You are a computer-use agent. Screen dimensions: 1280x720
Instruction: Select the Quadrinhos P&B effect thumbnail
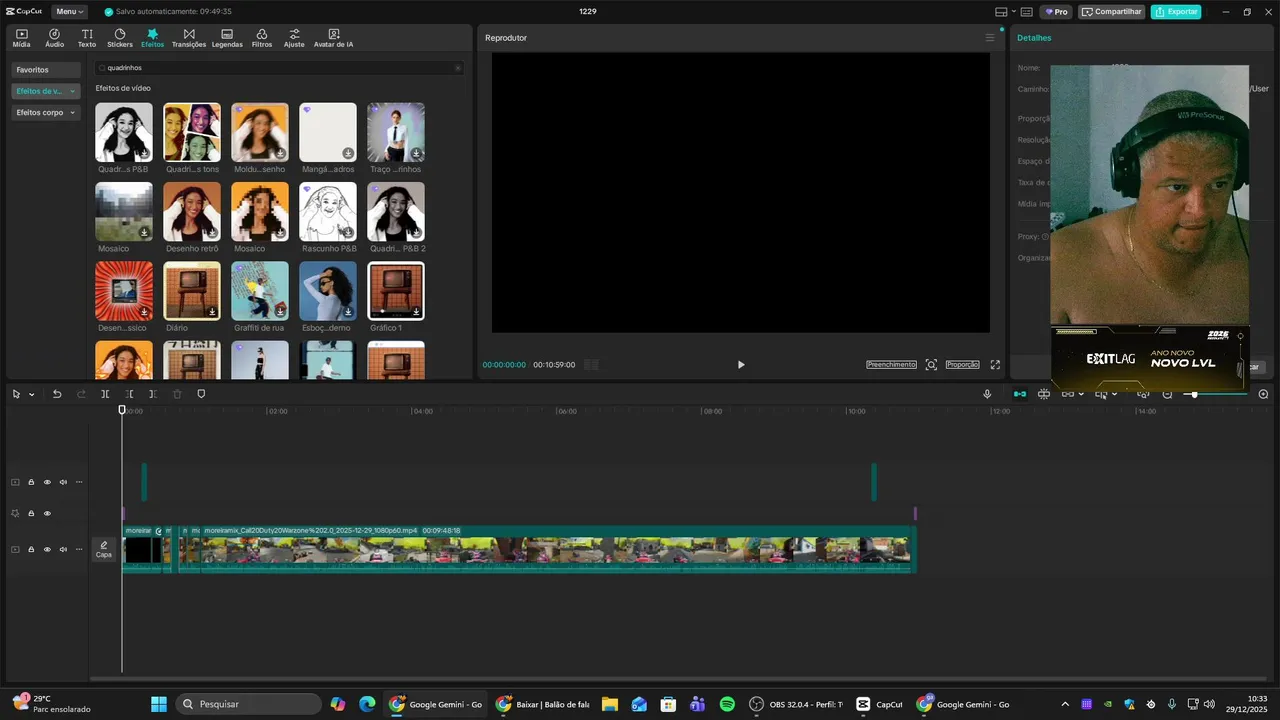pyautogui.click(x=124, y=132)
